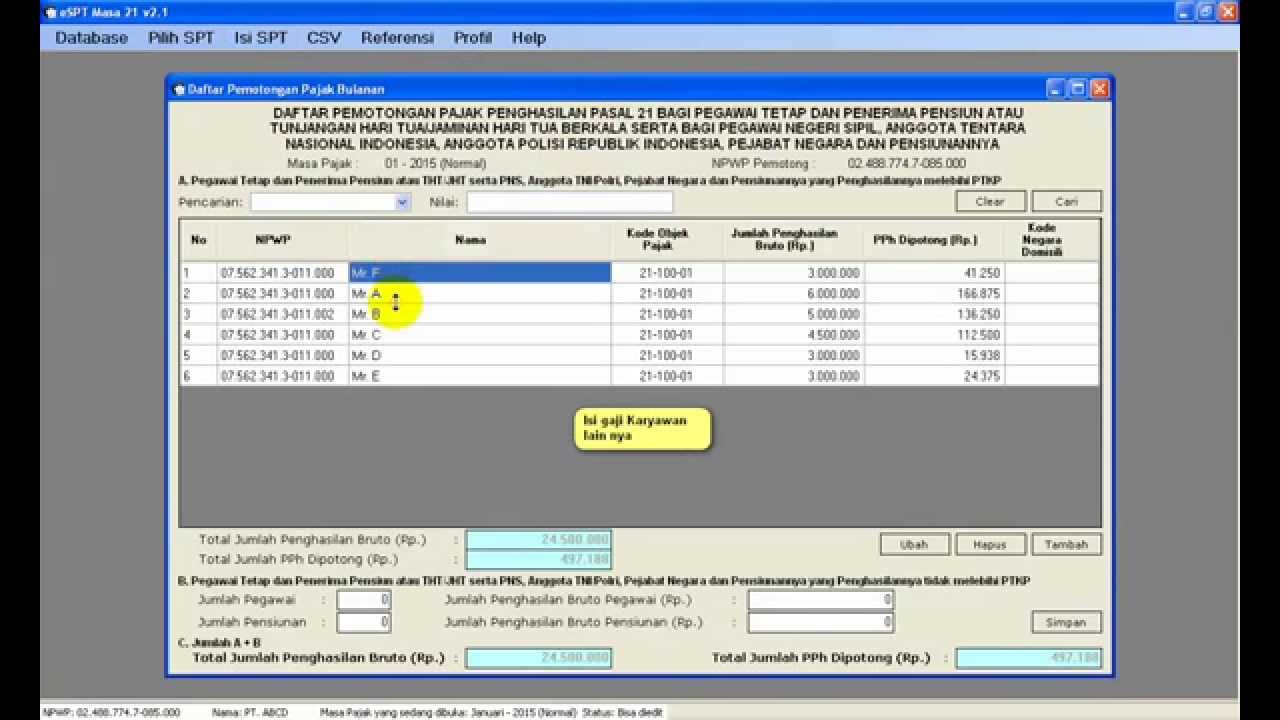Click the 15.938 PPh cell
This screenshot has height=720, width=1280.
(x=934, y=355)
